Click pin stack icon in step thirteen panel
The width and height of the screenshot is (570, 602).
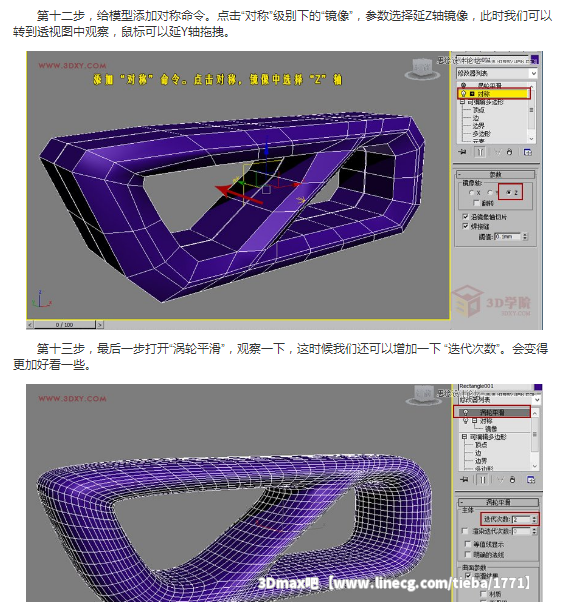point(465,480)
